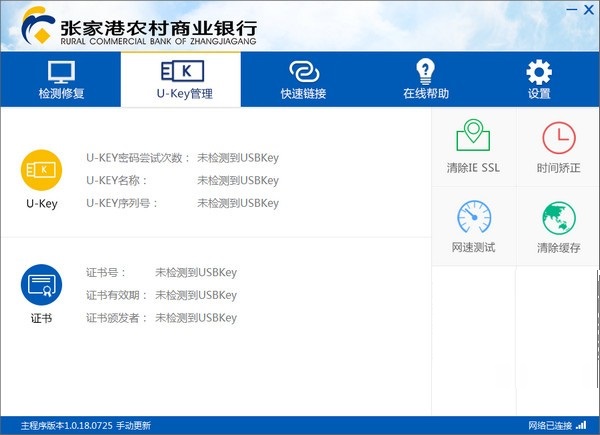Image resolution: width=600 pixels, height=435 pixels.
Task: Click the 证书有效期 label
Action: (116, 295)
